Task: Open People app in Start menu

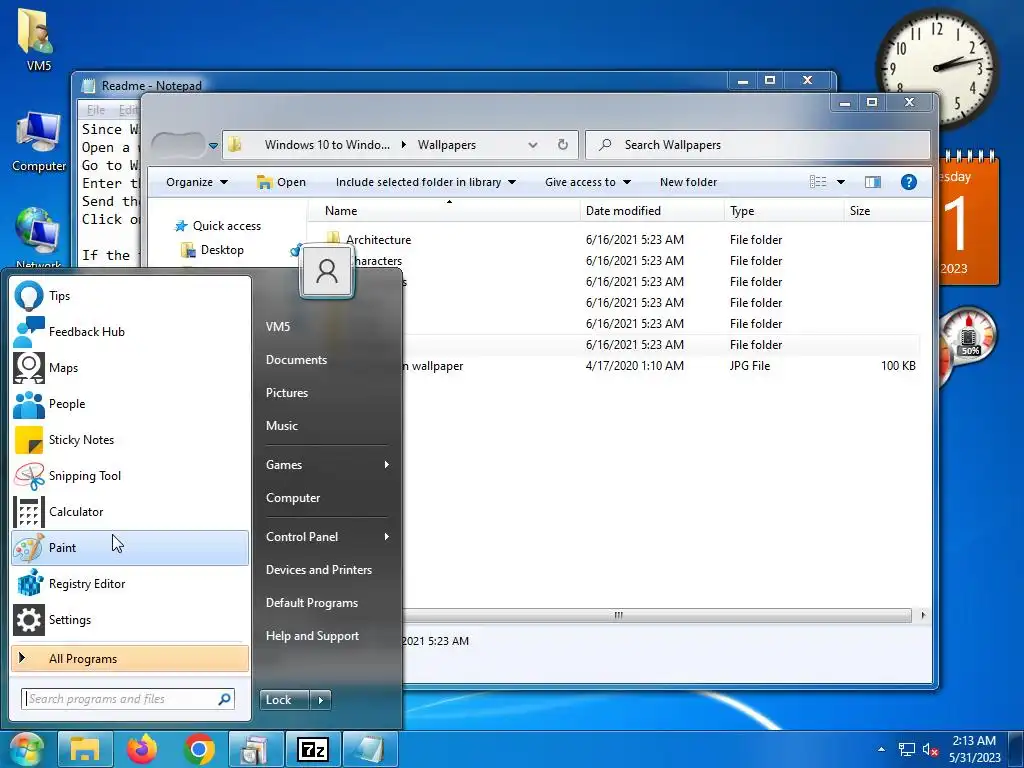Action: [129, 404]
